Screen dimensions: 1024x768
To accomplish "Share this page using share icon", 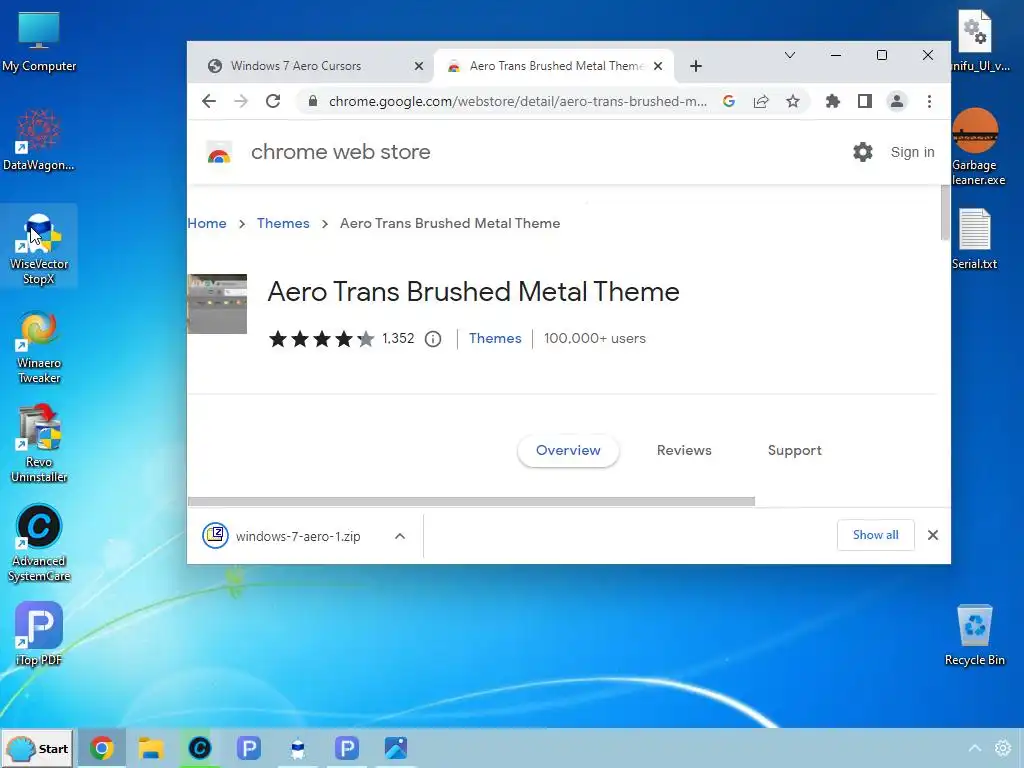I will [x=761, y=101].
